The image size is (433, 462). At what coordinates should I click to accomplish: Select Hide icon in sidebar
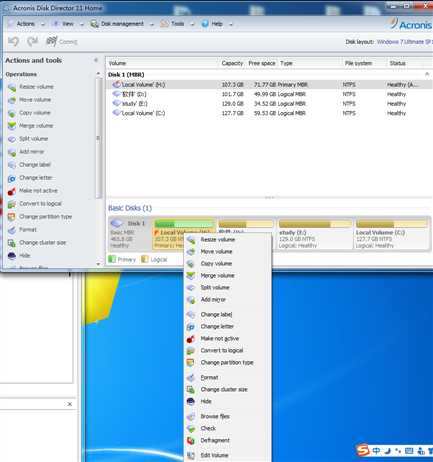coord(12,256)
